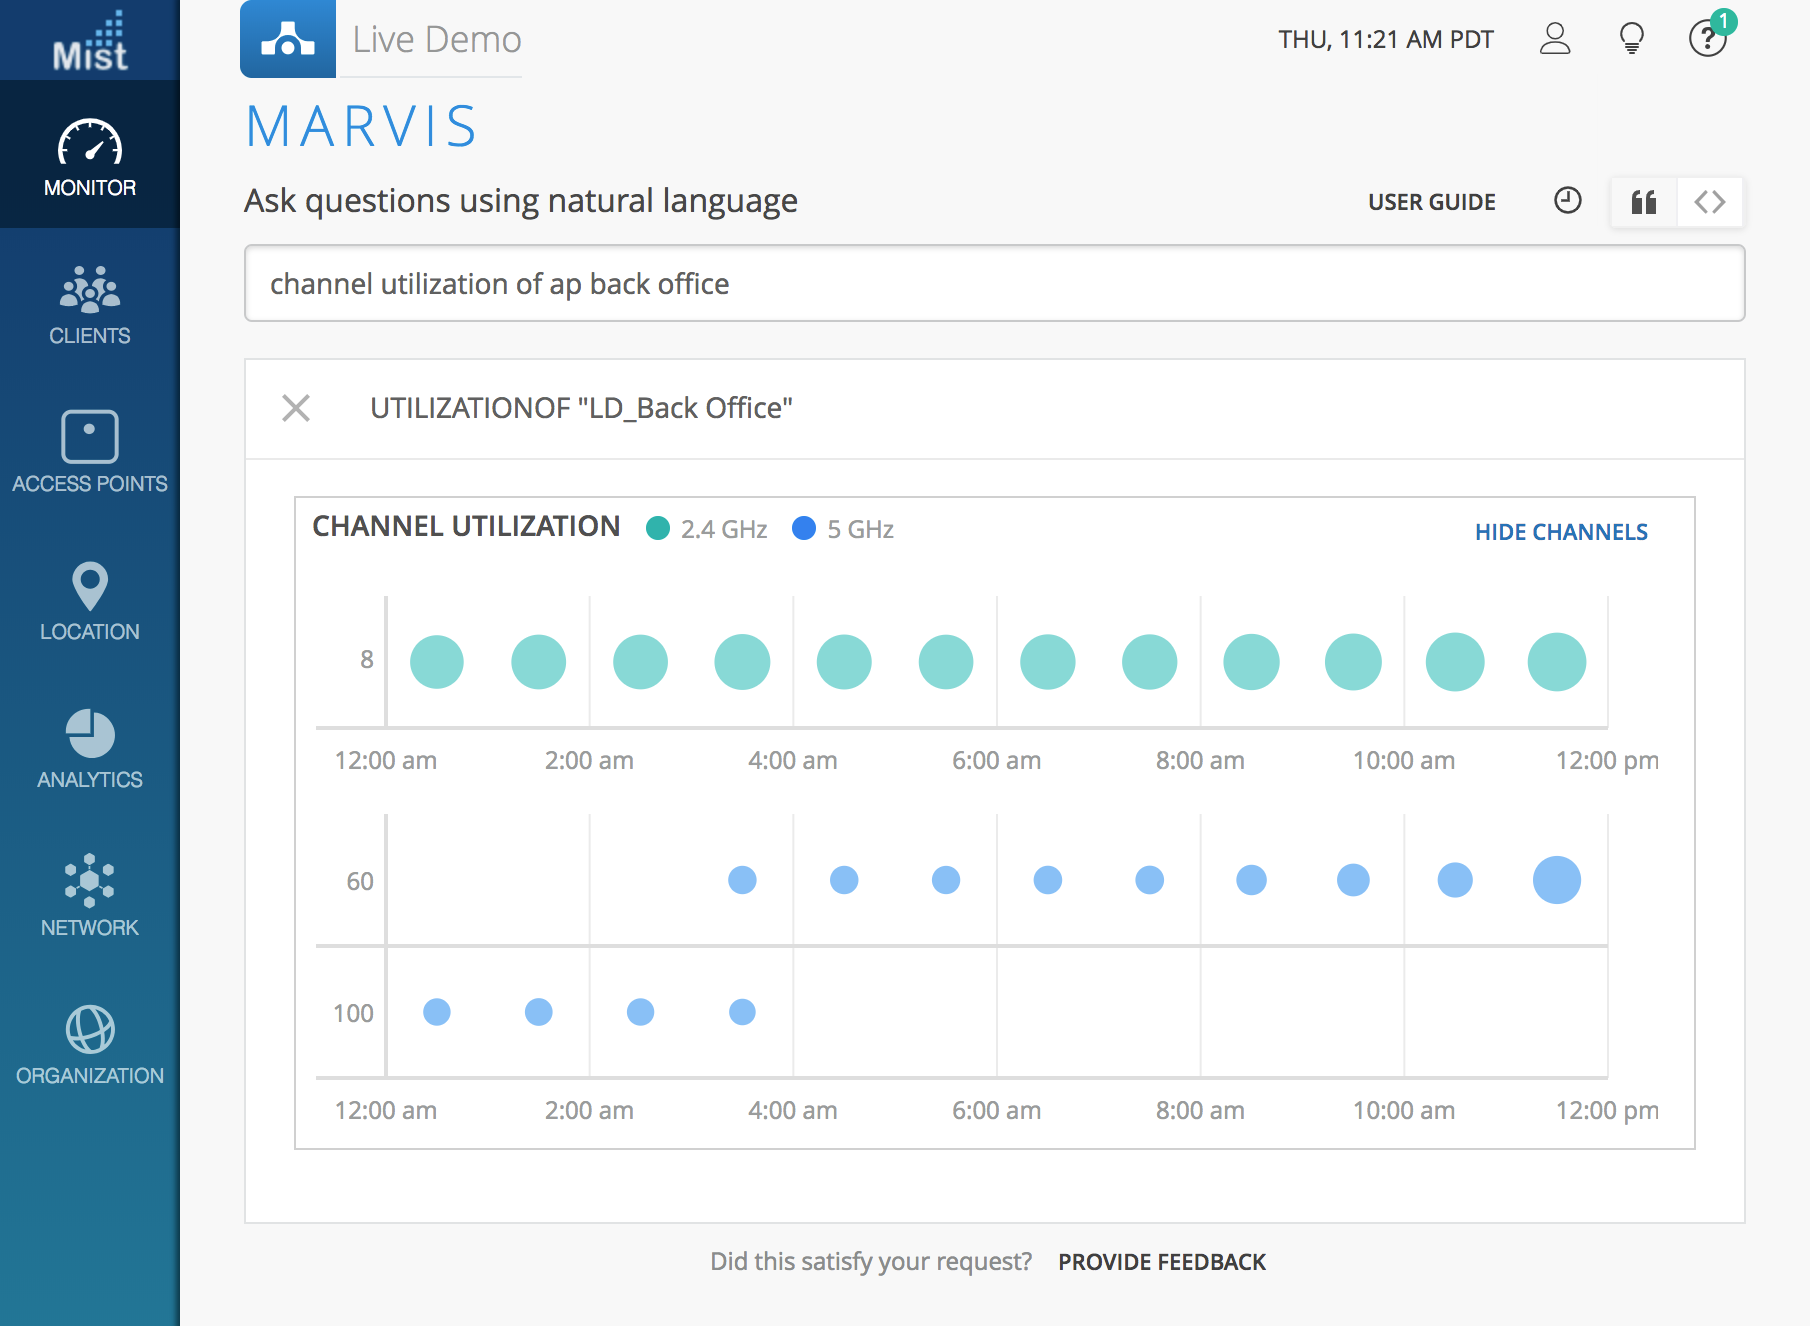Switch to natural language quote mode

(x=1643, y=202)
